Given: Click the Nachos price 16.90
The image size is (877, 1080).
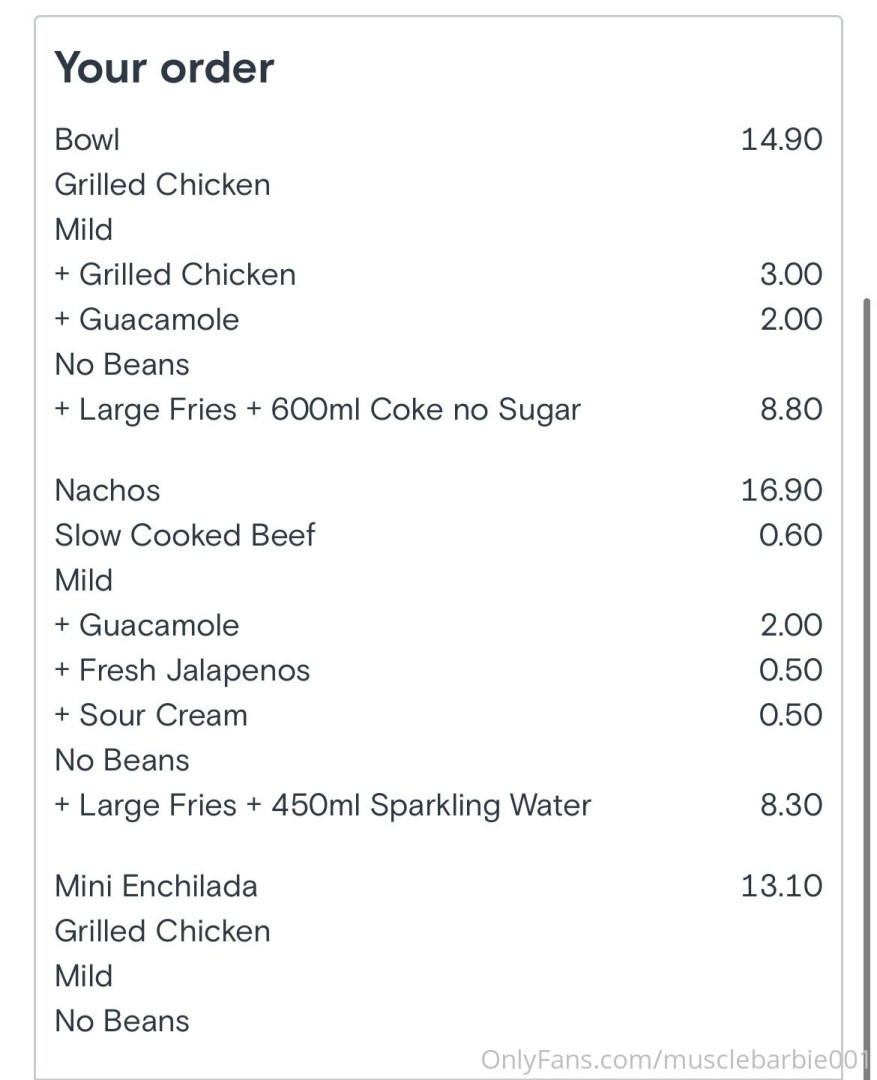Looking at the screenshot, I should [x=781, y=490].
